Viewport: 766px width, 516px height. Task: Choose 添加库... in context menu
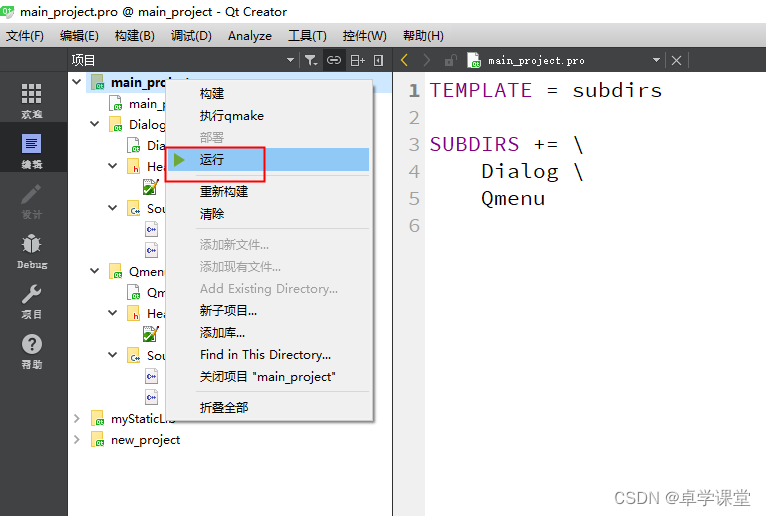269,332
